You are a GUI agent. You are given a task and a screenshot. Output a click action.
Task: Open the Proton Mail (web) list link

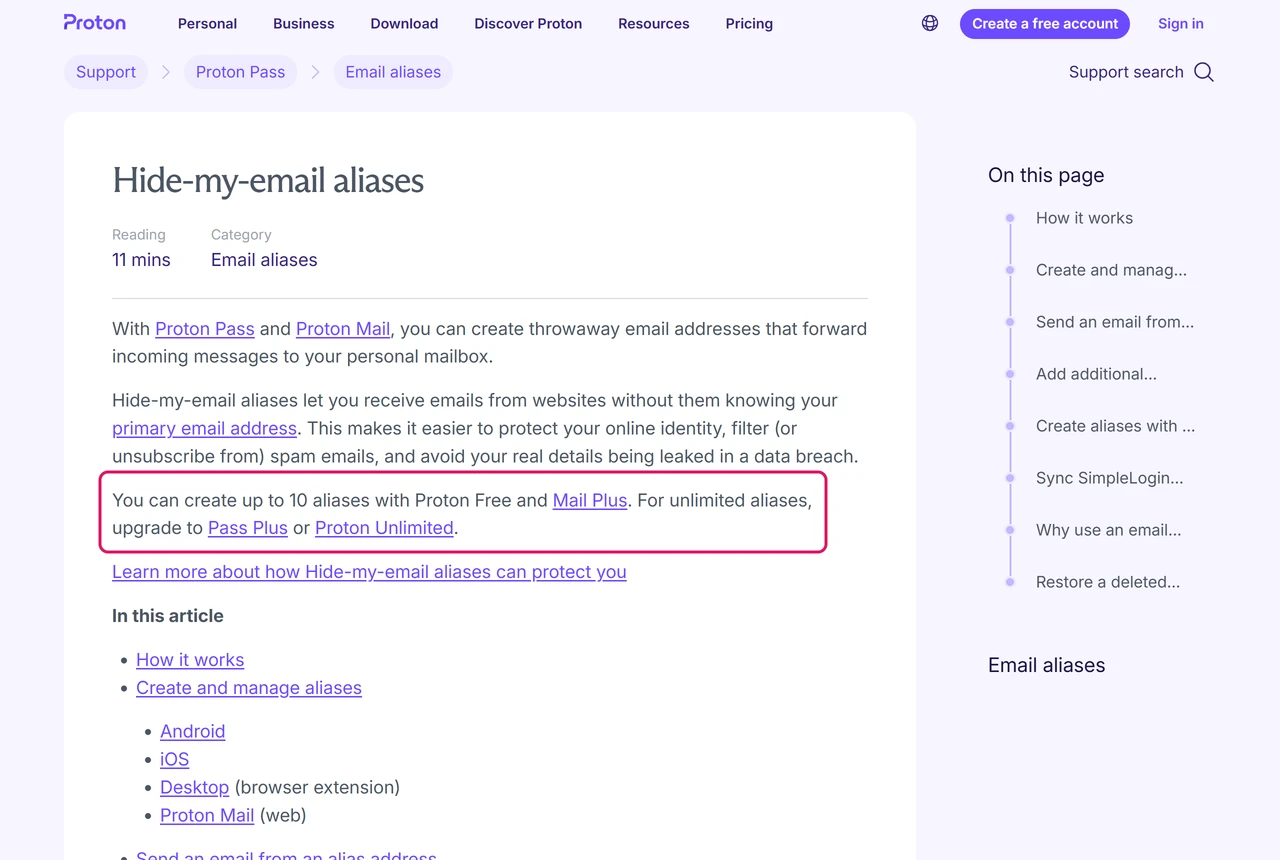tap(207, 816)
